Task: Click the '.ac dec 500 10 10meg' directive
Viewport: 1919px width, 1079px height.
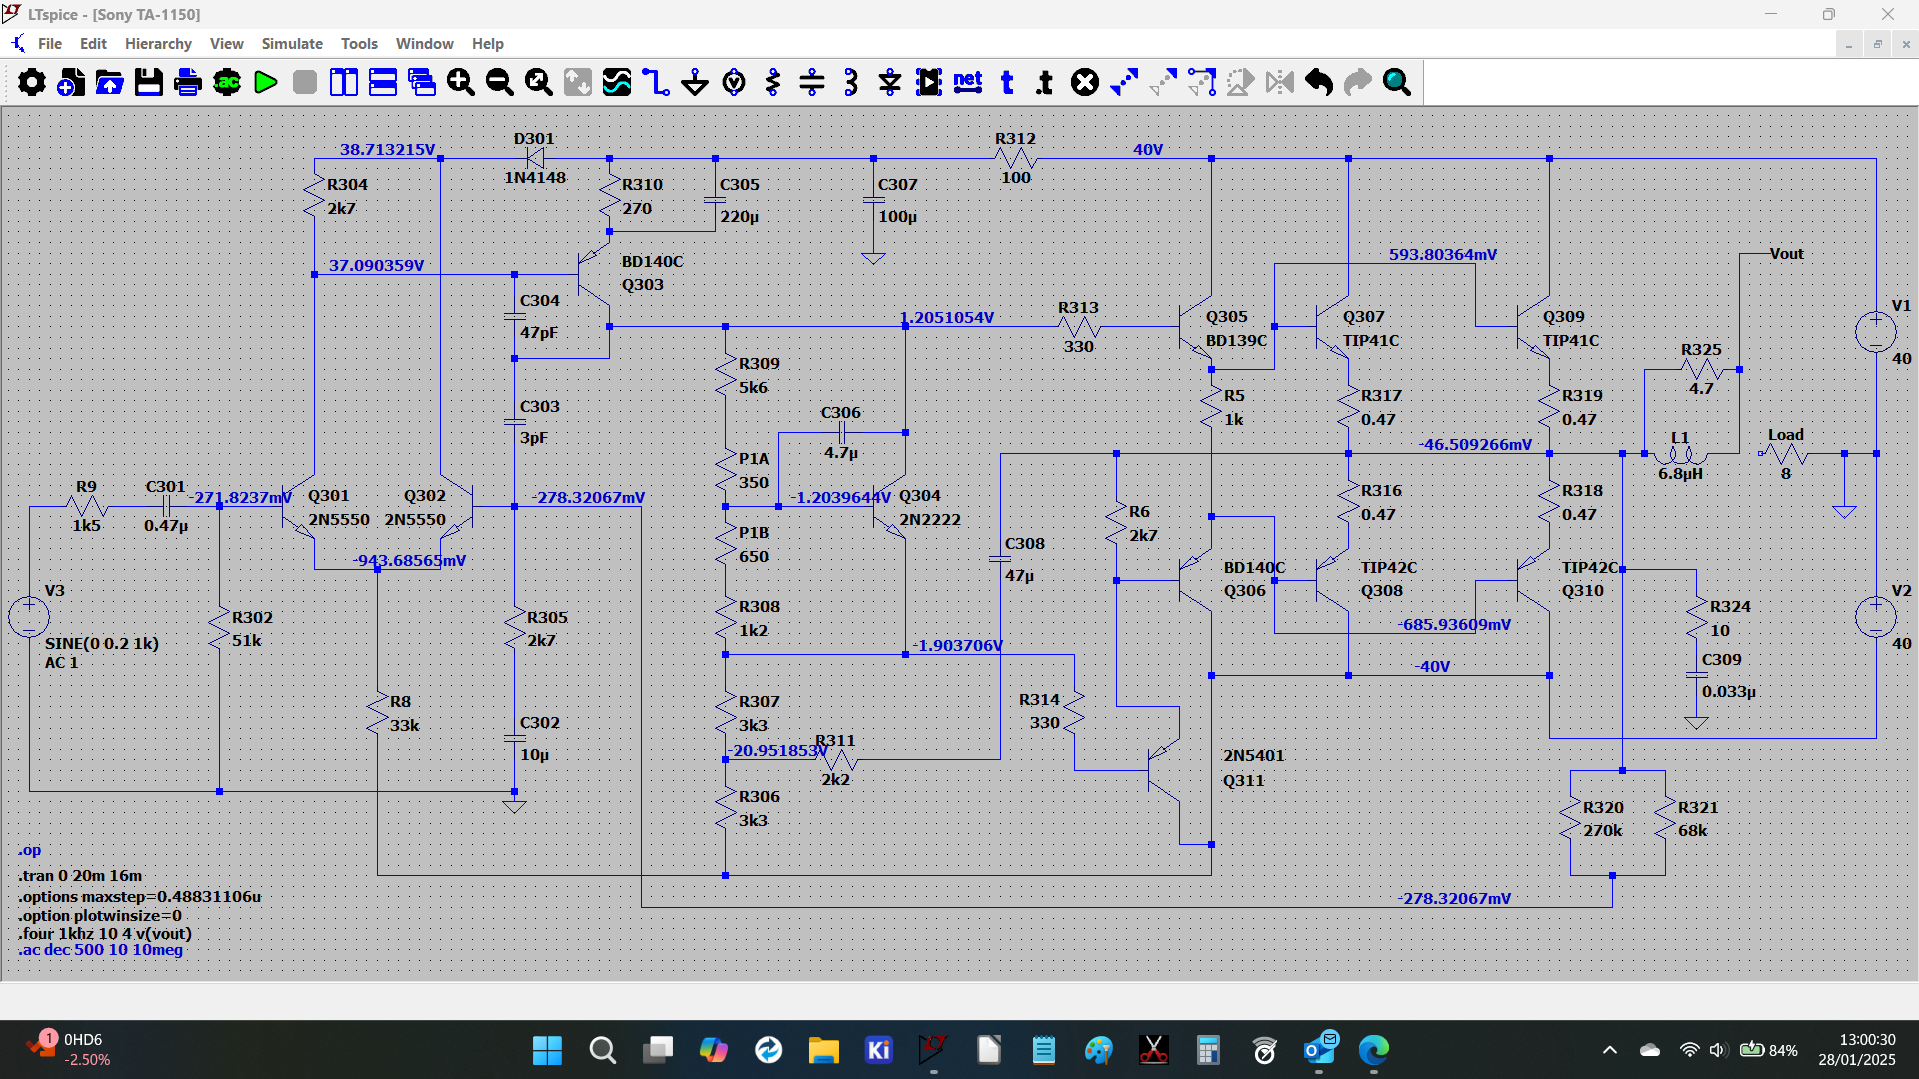Action: pos(100,950)
